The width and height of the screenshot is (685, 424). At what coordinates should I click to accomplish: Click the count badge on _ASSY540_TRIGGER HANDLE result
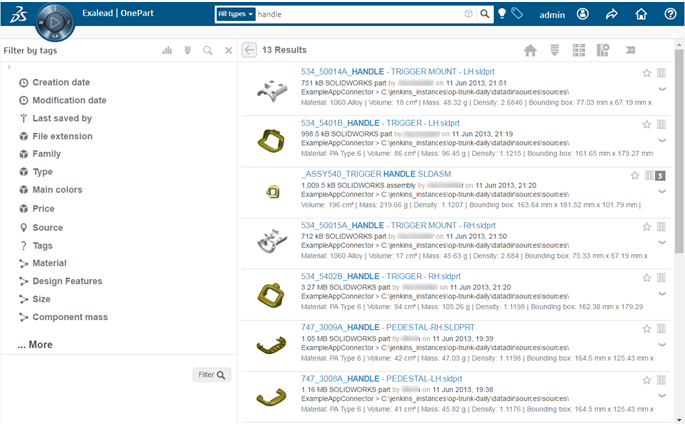660,176
